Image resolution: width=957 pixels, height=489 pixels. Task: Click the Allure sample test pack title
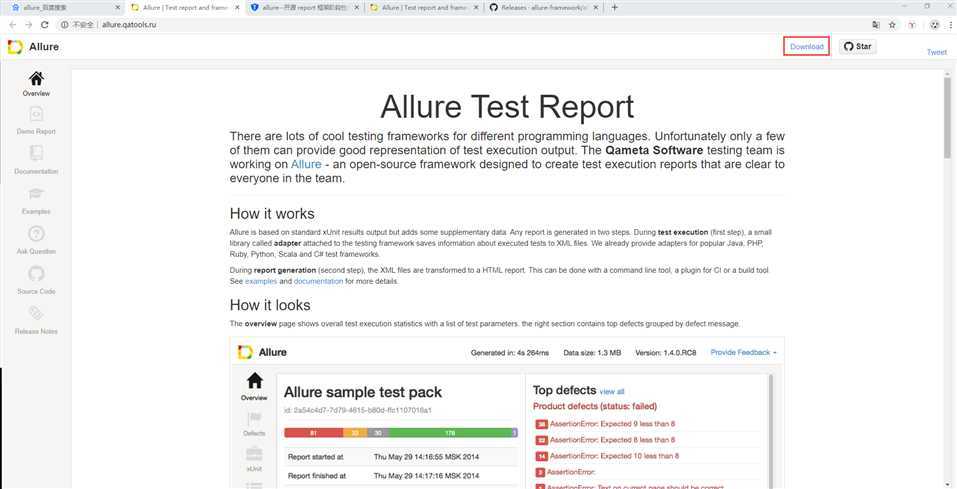(x=363, y=392)
